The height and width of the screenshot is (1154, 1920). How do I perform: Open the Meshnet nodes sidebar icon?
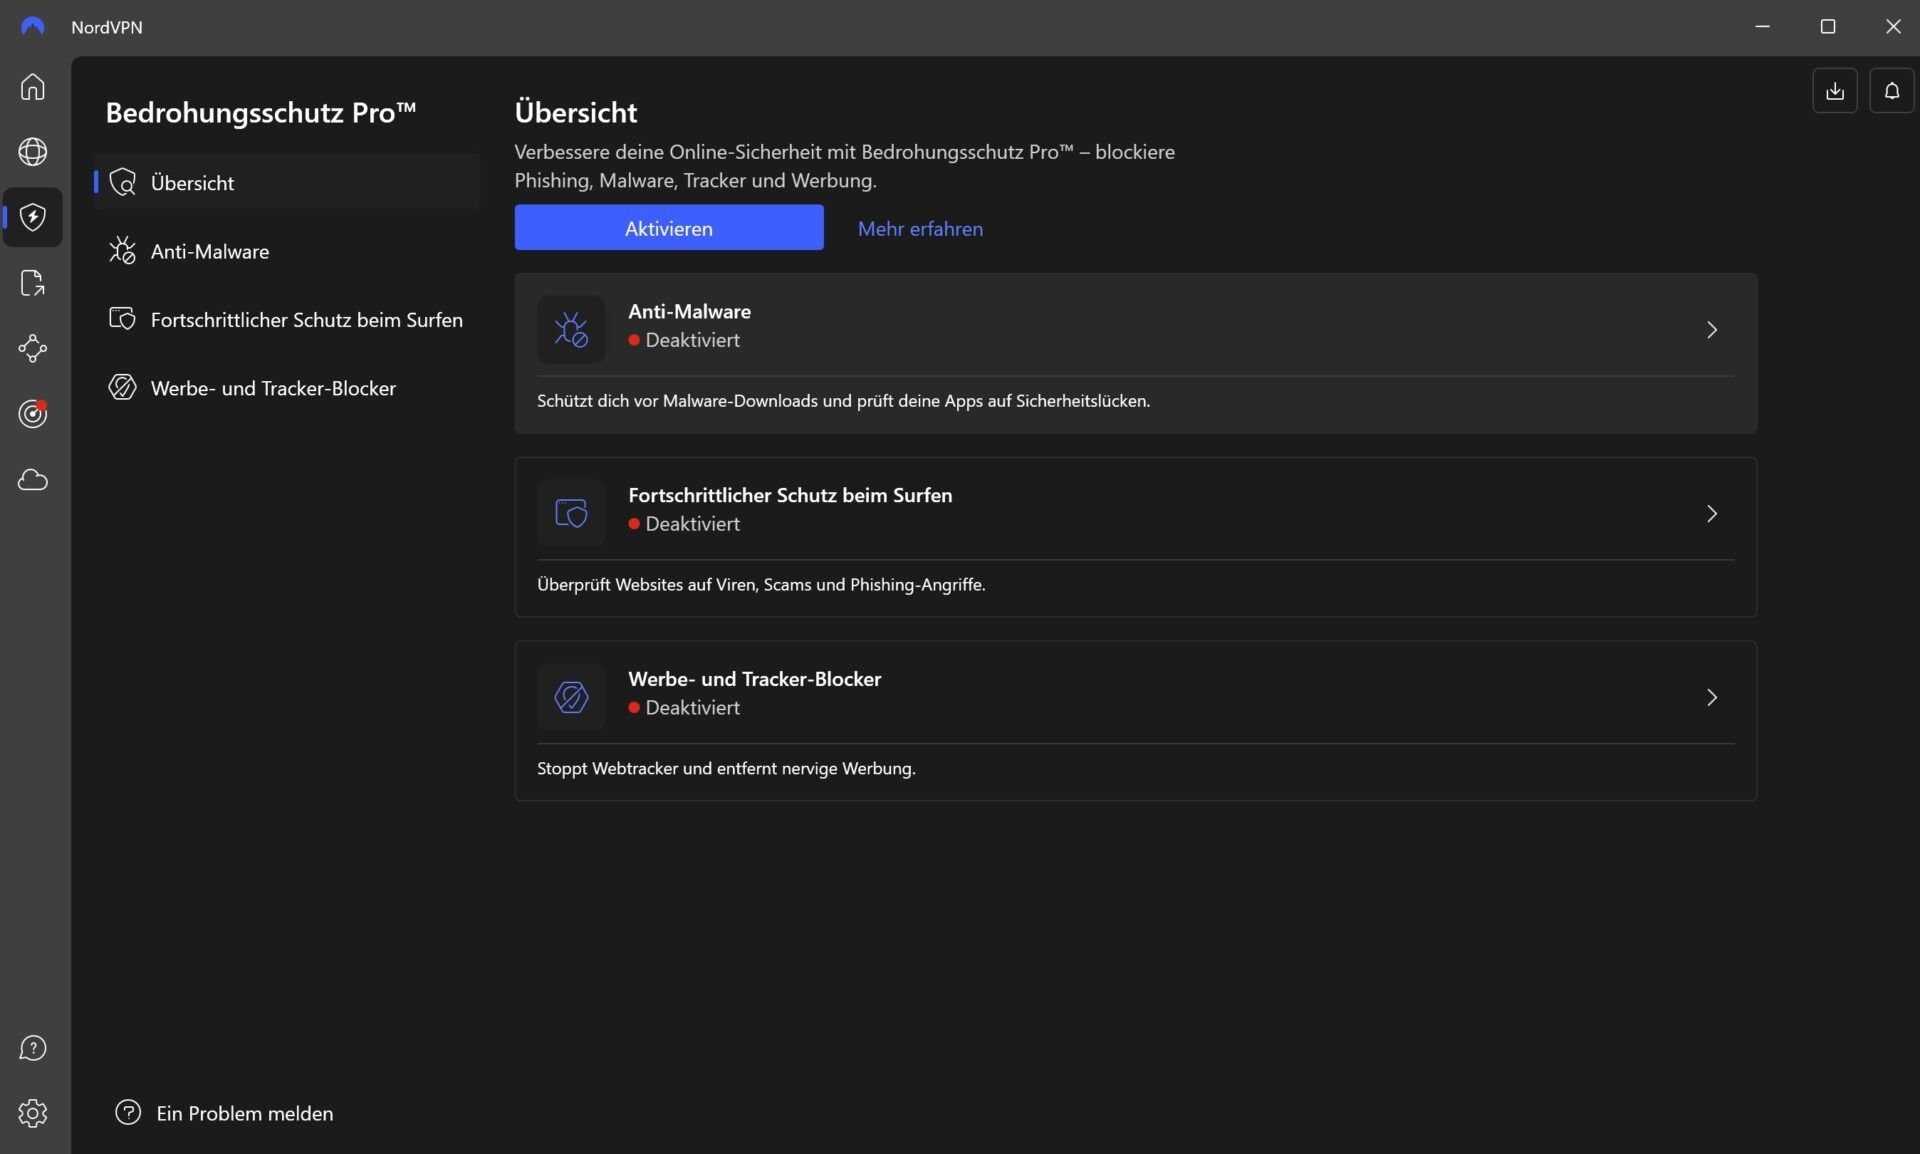tap(33, 348)
